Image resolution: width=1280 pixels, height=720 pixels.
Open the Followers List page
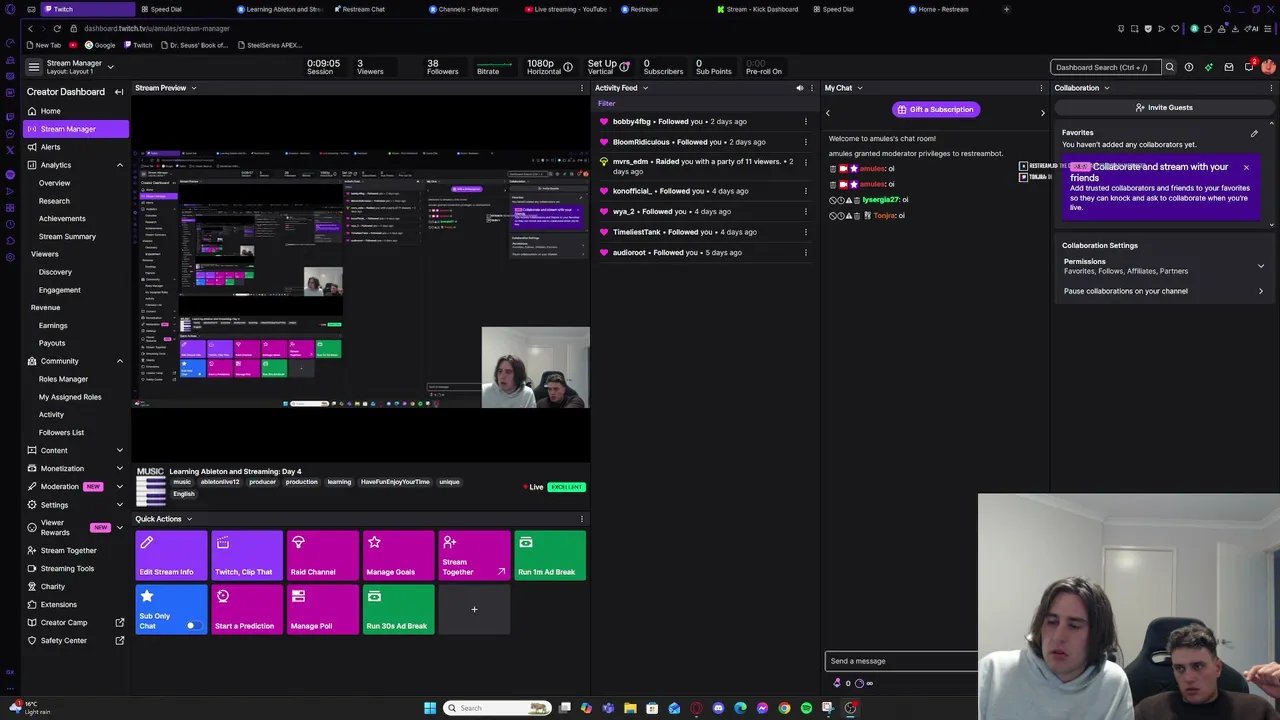tap(61, 433)
